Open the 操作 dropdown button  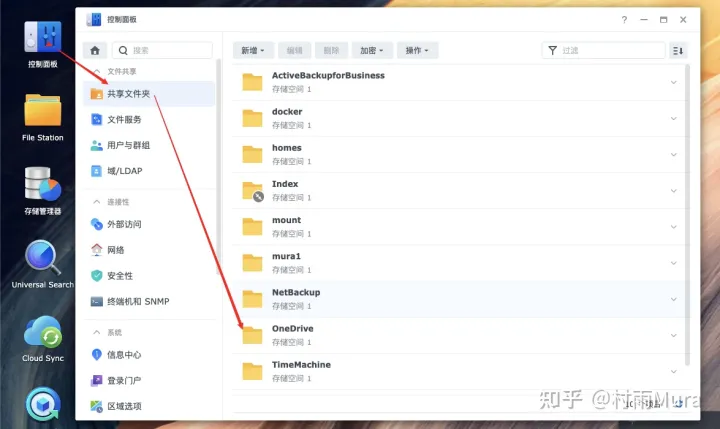(417, 51)
